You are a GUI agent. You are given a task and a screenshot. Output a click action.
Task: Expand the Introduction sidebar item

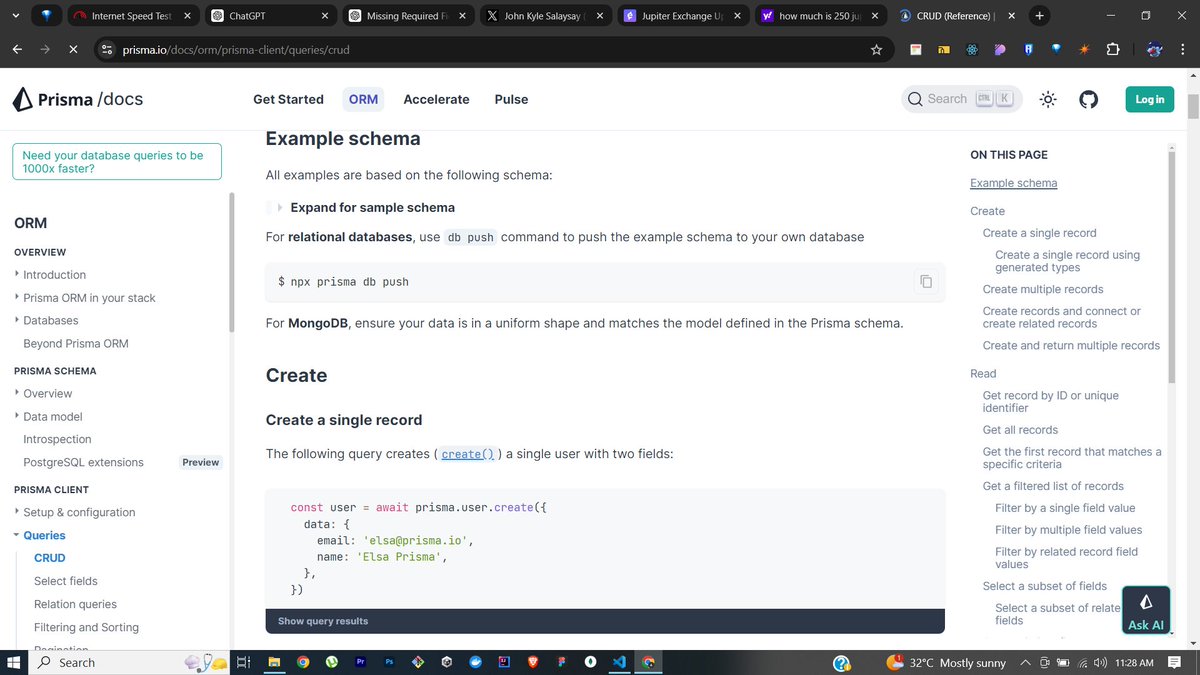tap(18, 274)
